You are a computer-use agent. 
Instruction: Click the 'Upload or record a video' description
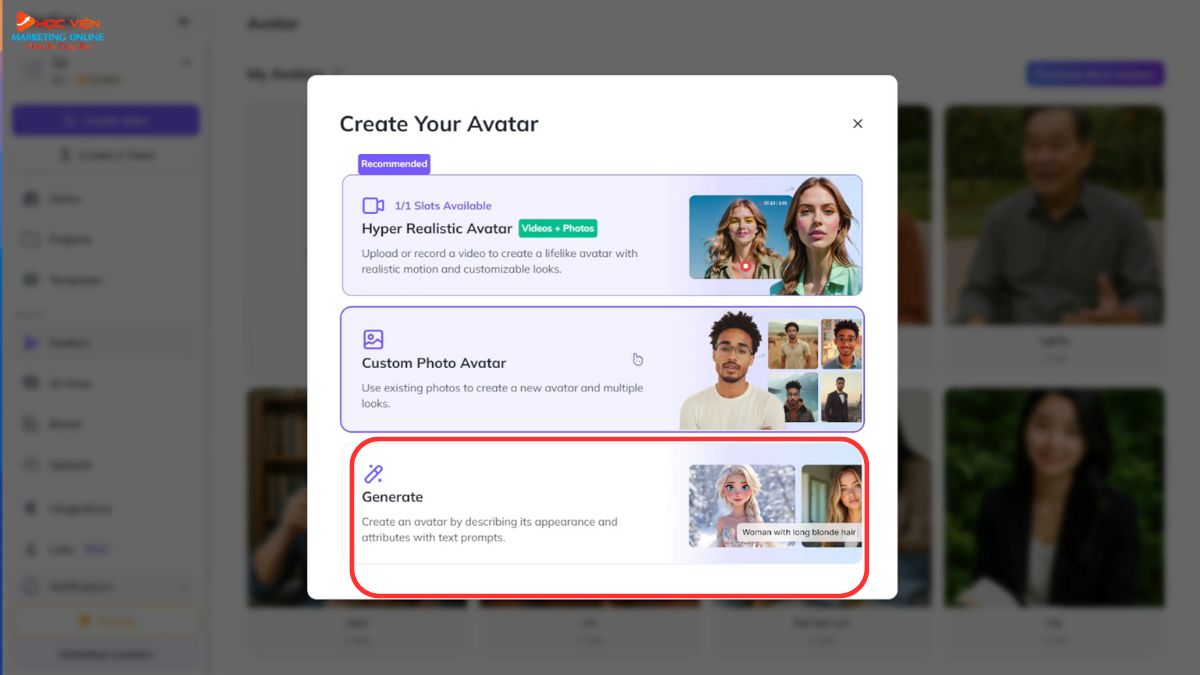tap(499, 261)
